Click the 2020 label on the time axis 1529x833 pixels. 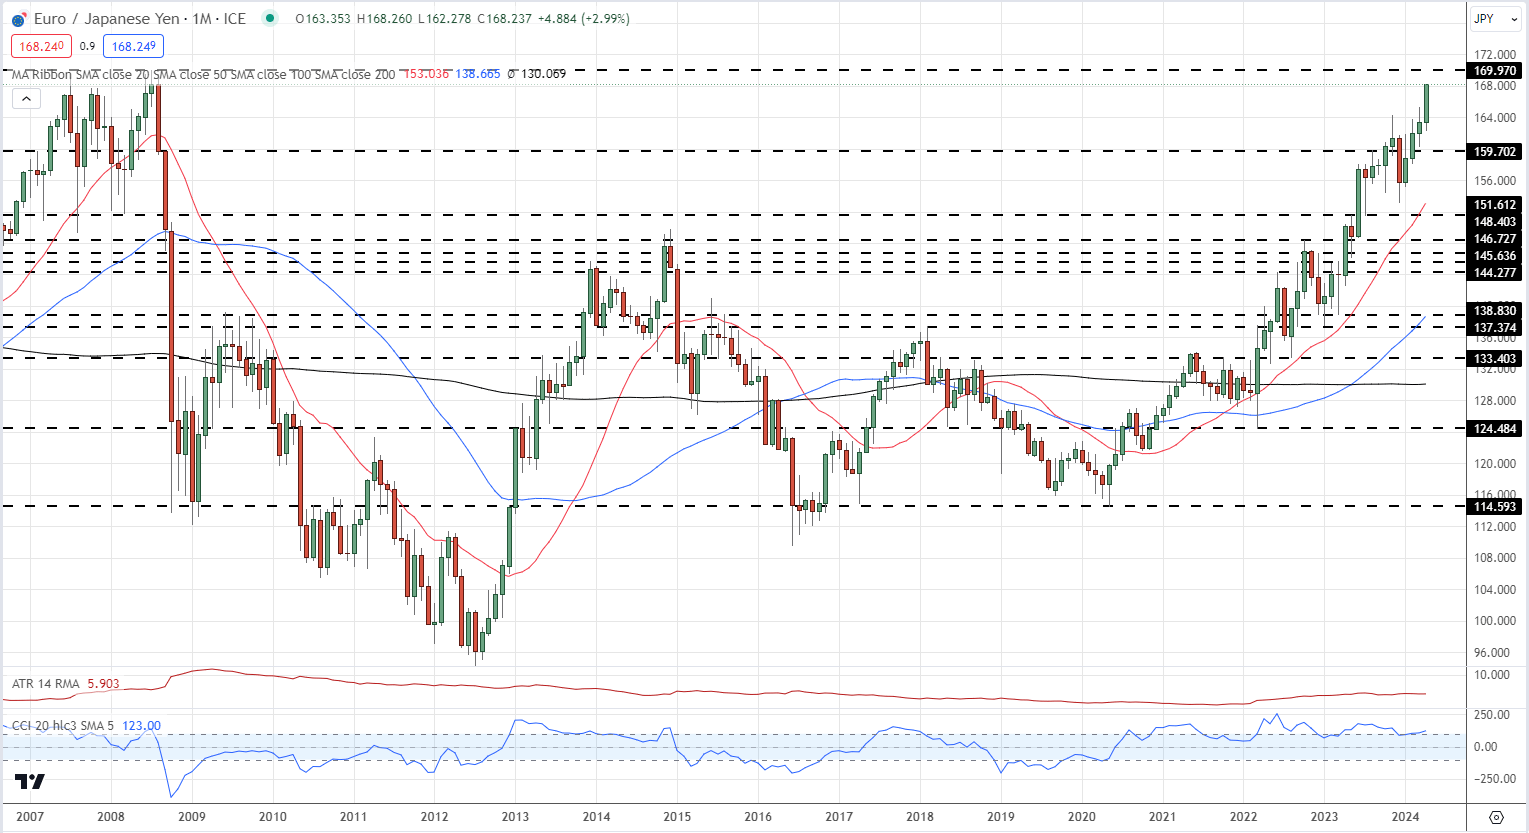[x=1082, y=817]
